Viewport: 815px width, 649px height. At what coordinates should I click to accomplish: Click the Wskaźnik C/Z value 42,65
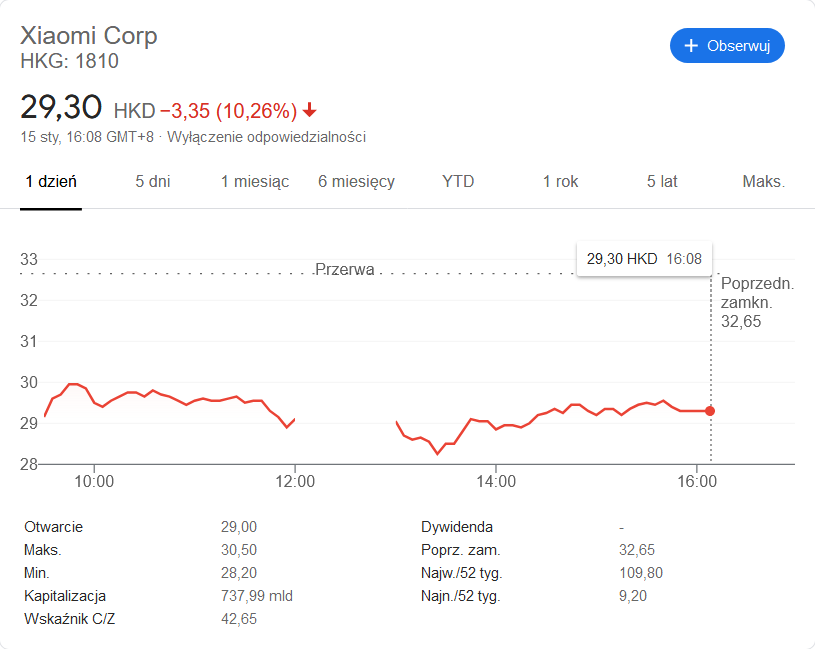click(239, 619)
